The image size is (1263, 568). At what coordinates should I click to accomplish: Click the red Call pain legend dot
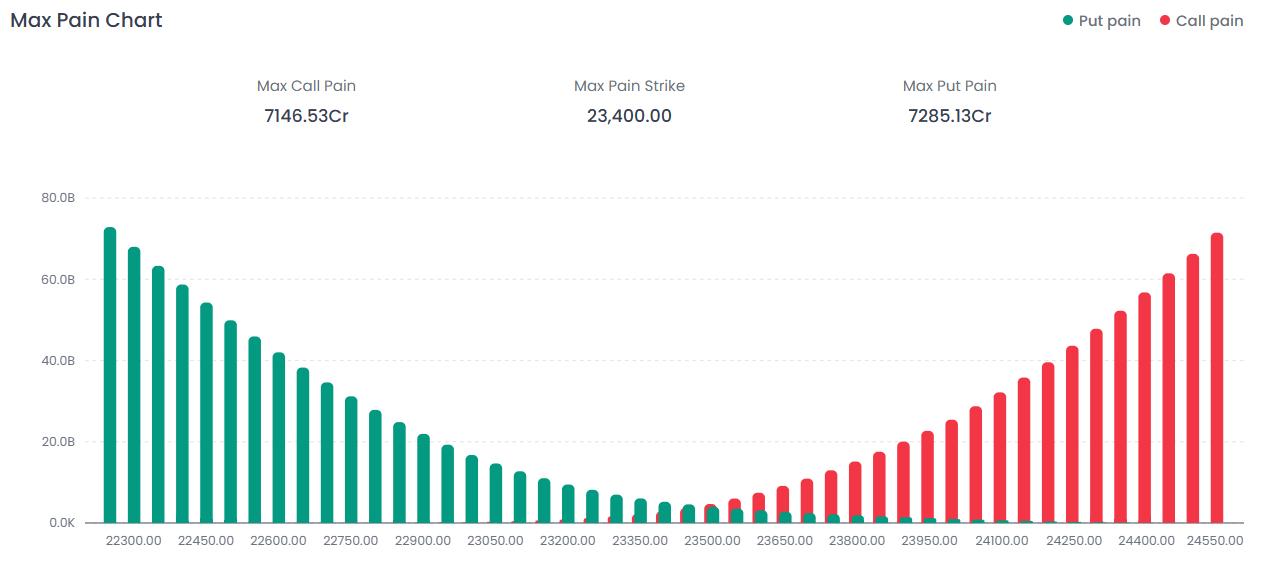1165,21
